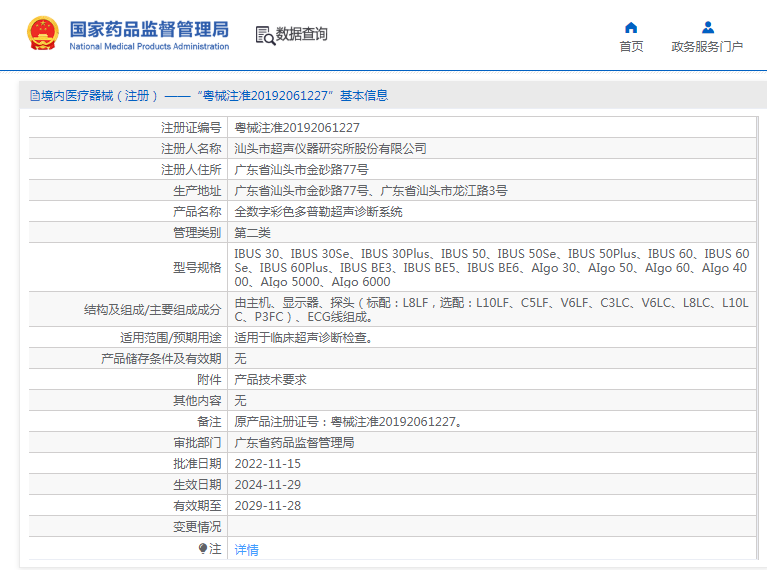
Task: Click the 全数字彩色多普勒超声诊断系统 product name
Action: pyautogui.click(x=318, y=212)
